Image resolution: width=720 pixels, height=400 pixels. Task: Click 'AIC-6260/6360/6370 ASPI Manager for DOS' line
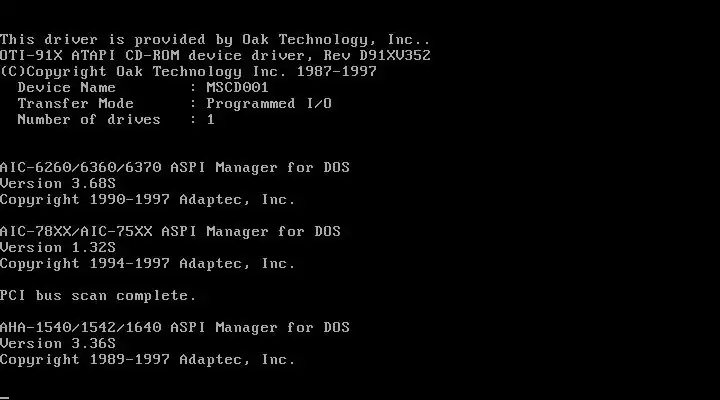click(175, 168)
